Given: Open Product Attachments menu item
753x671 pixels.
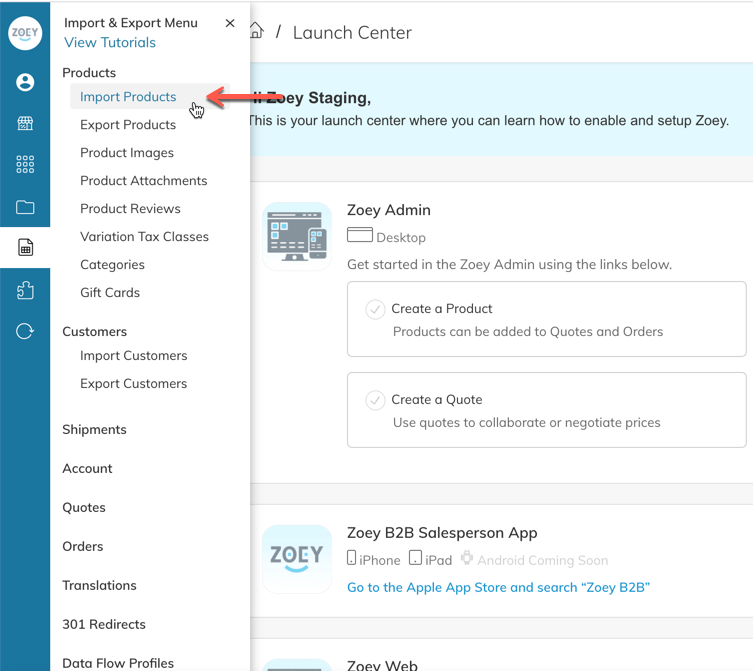Looking at the screenshot, I should pyautogui.click(x=144, y=181).
